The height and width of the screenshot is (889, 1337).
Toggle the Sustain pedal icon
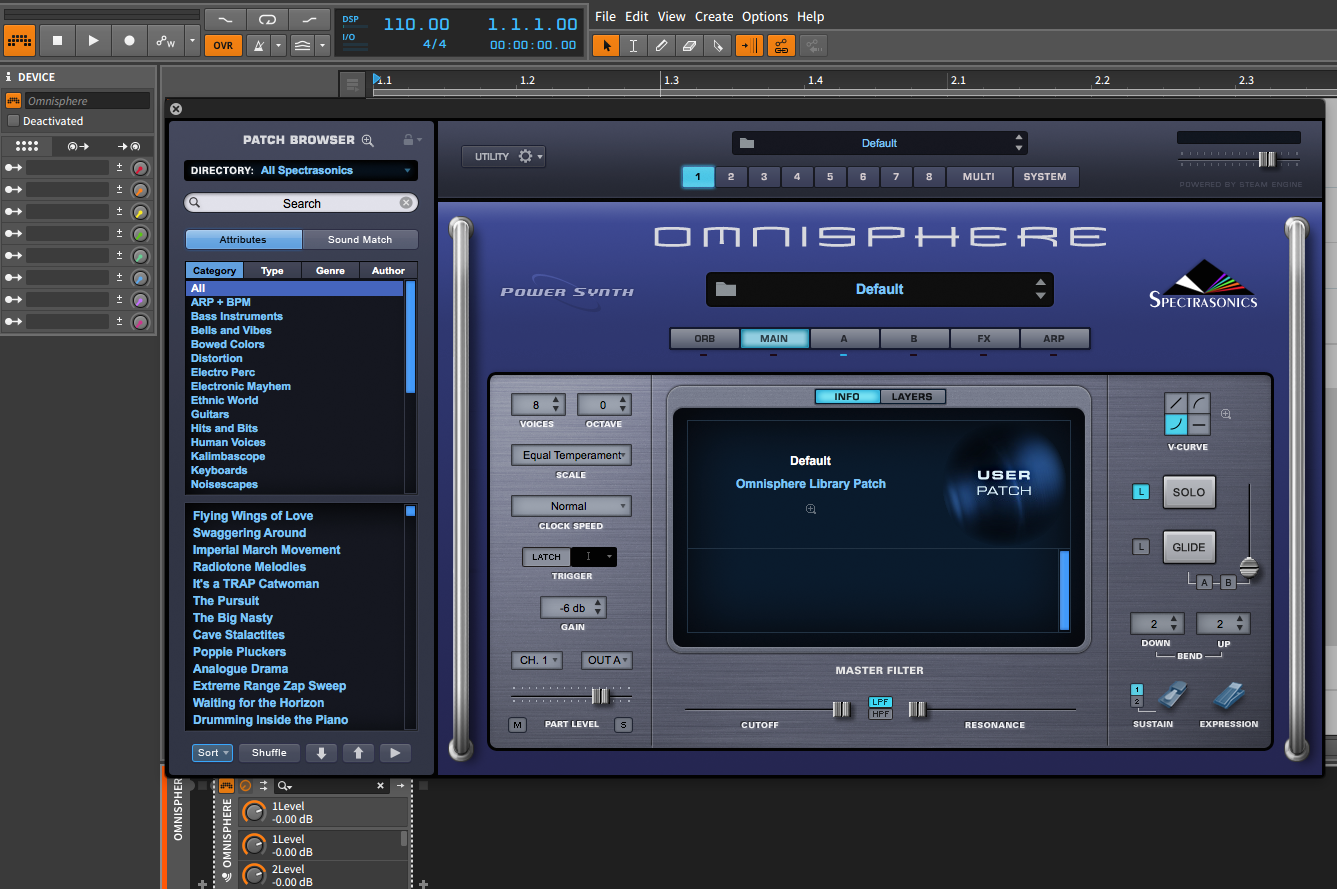(x=1172, y=695)
